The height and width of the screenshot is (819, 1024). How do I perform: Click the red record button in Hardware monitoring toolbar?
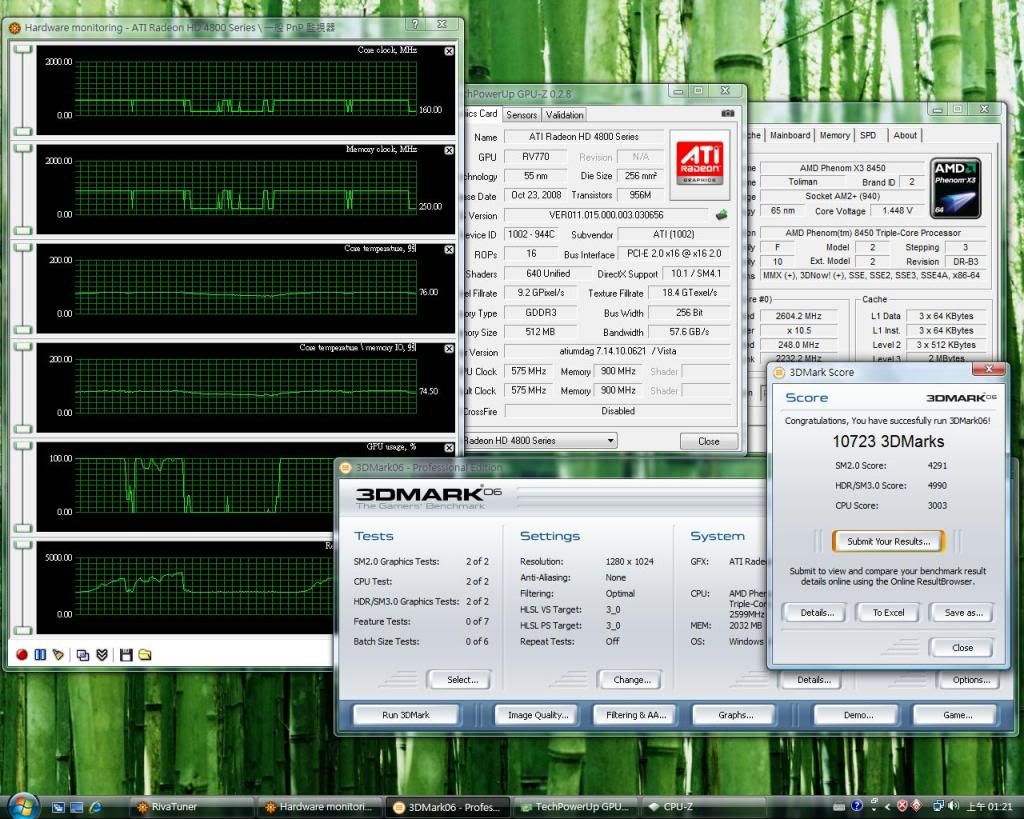point(22,654)
